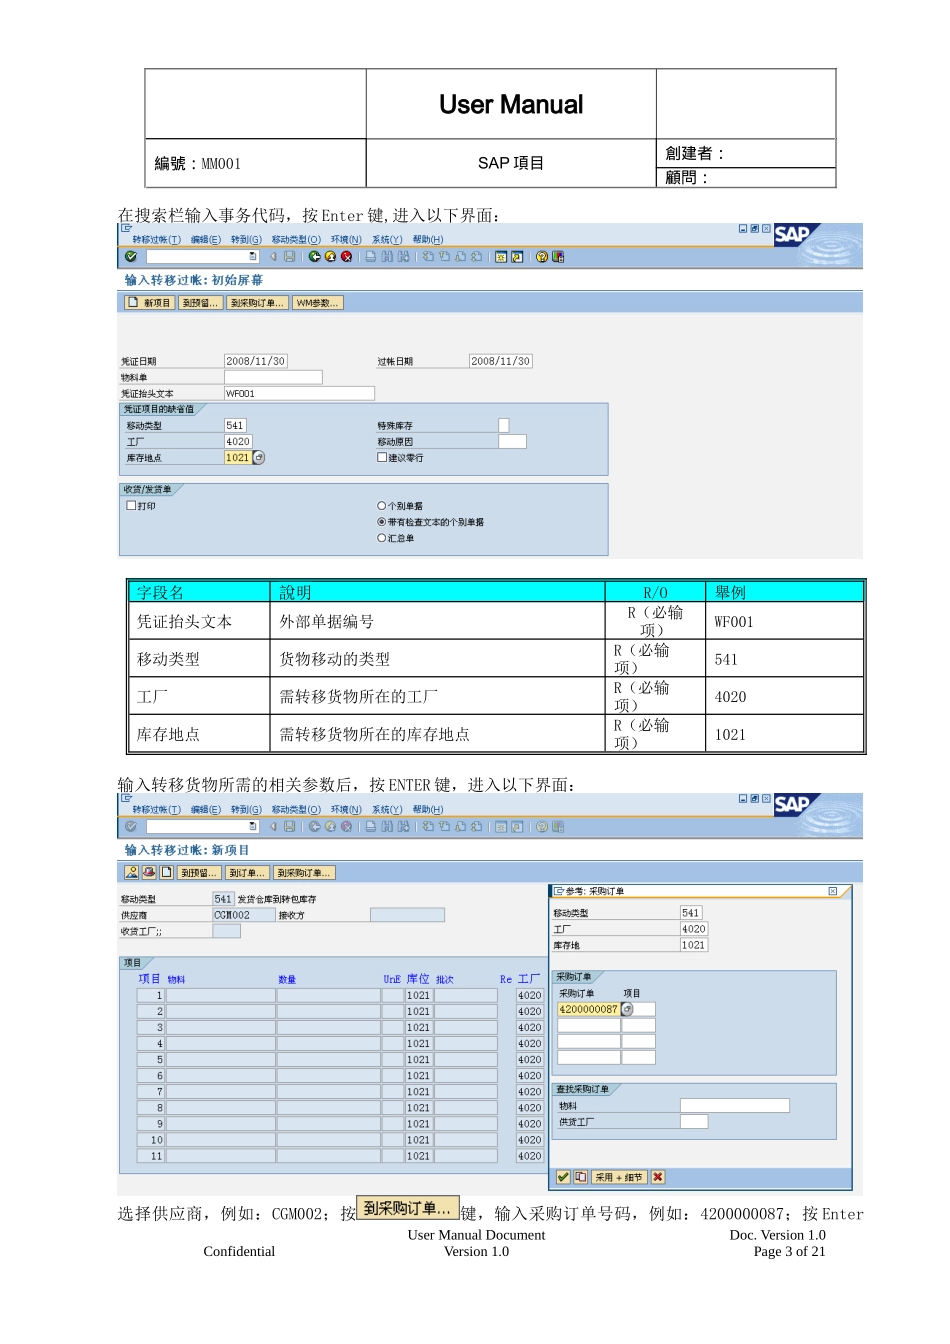Open 转移过帐(T) menu in second SAP screen
Image resolution: width=950 pixels, height=1344 pixels.
[x=157, y=810]
